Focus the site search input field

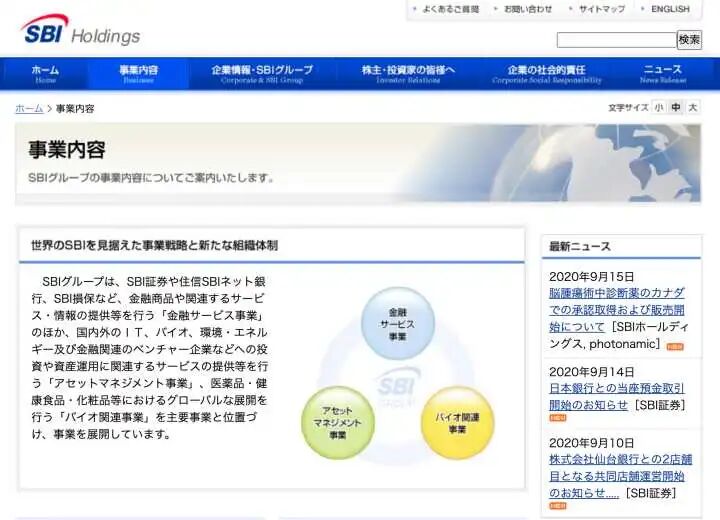[x=616, y=40]
